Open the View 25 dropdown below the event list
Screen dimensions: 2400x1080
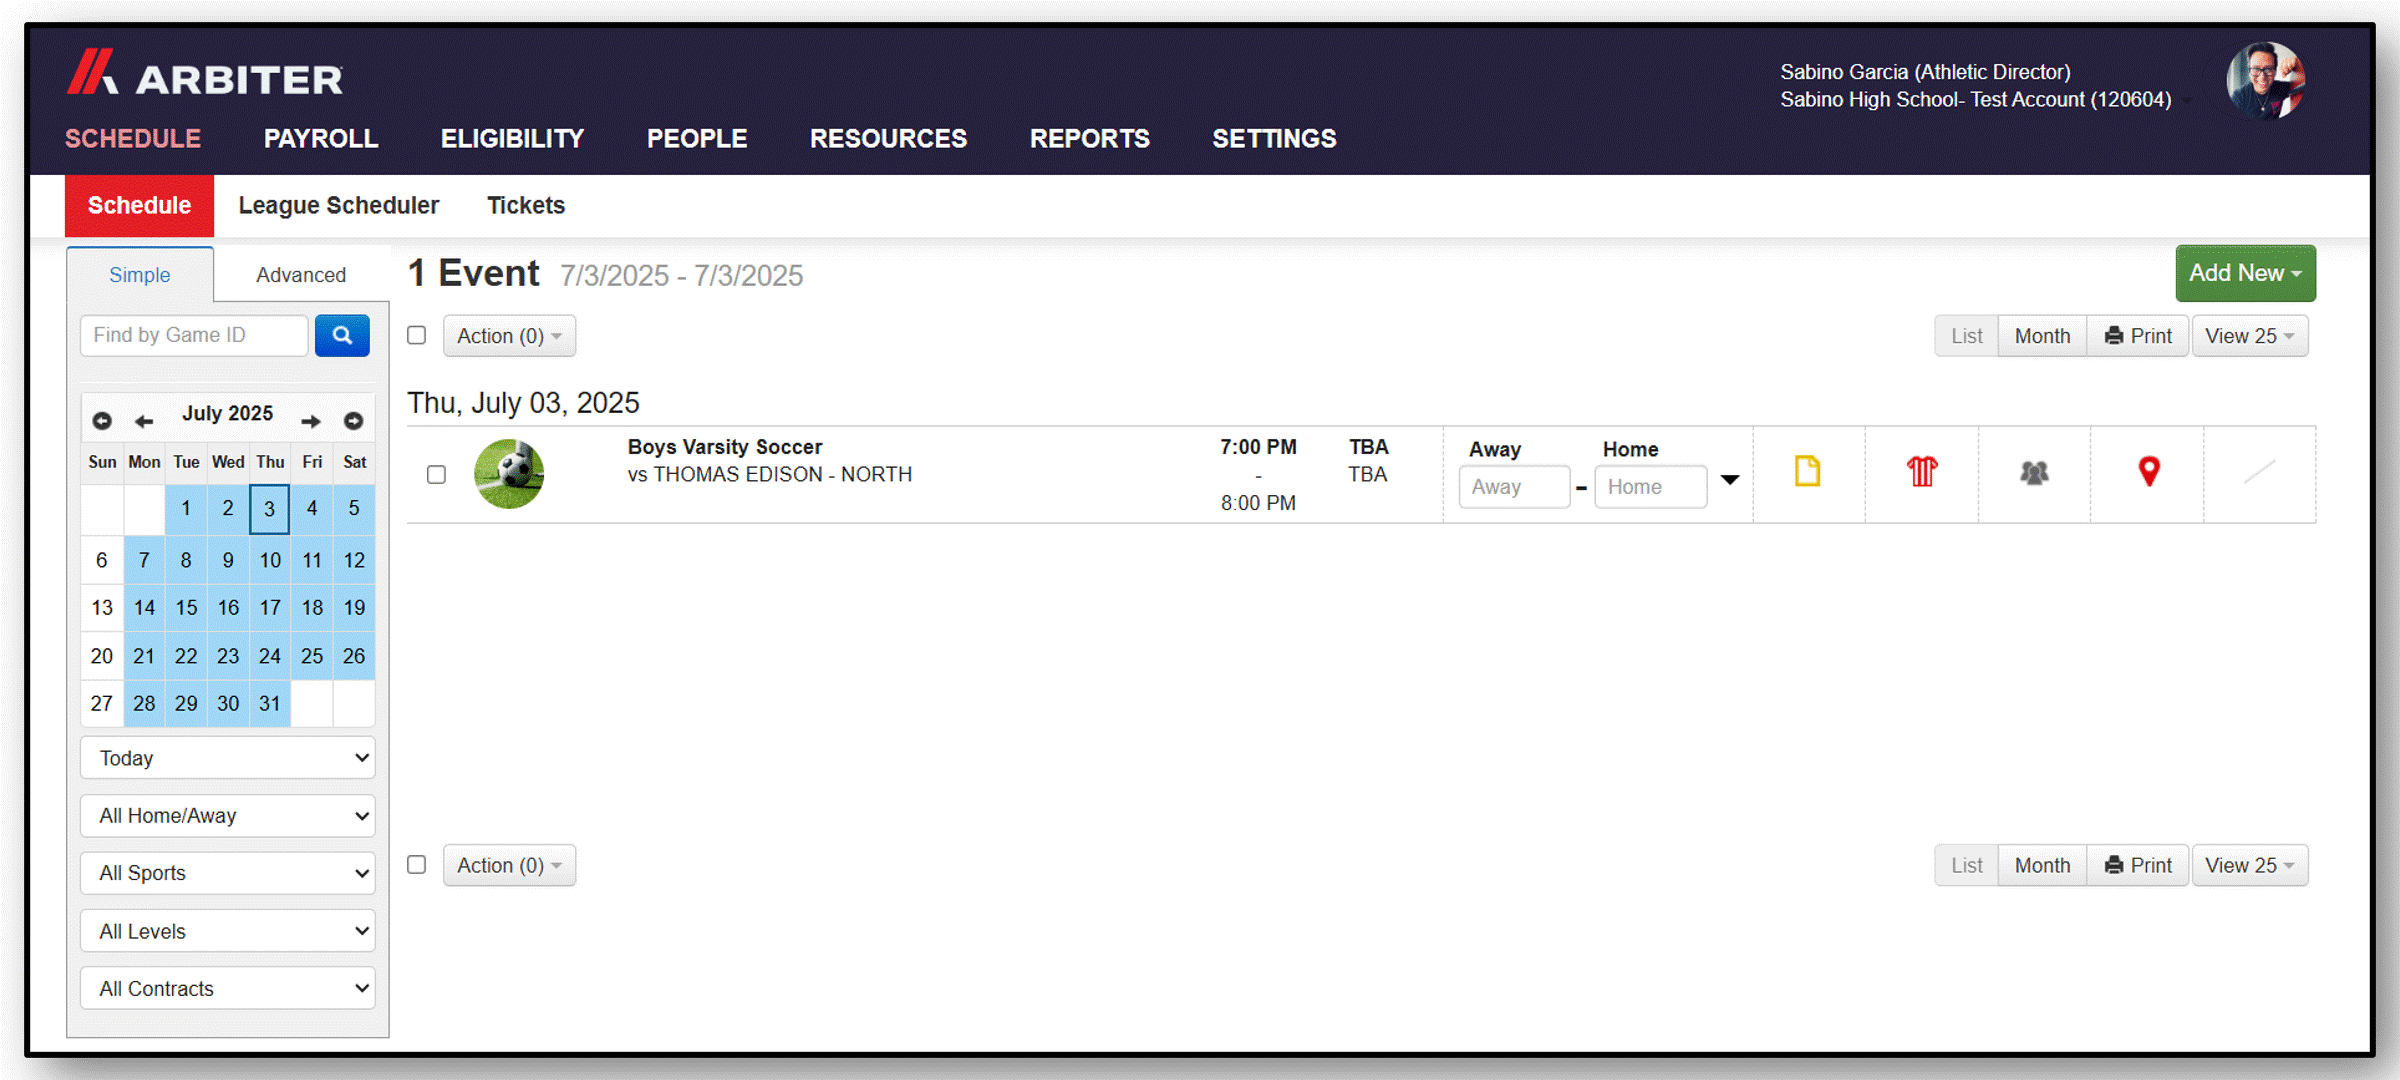point(2250,865)
